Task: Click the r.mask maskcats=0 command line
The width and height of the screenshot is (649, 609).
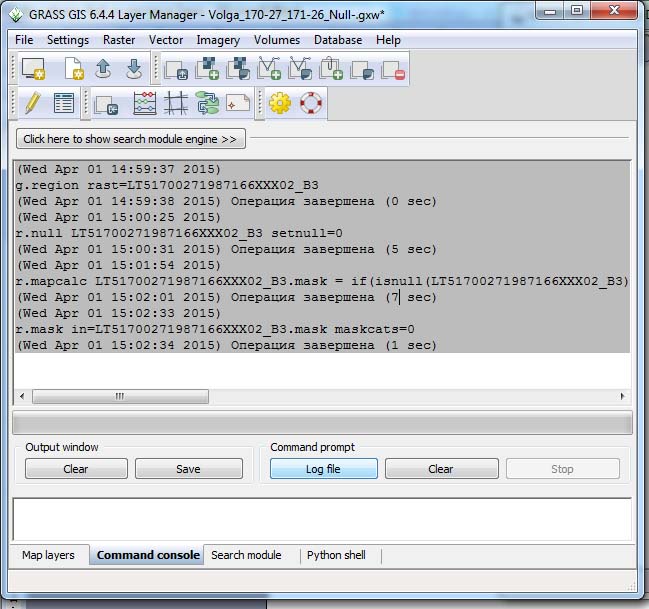Action: tap(215, 329)
